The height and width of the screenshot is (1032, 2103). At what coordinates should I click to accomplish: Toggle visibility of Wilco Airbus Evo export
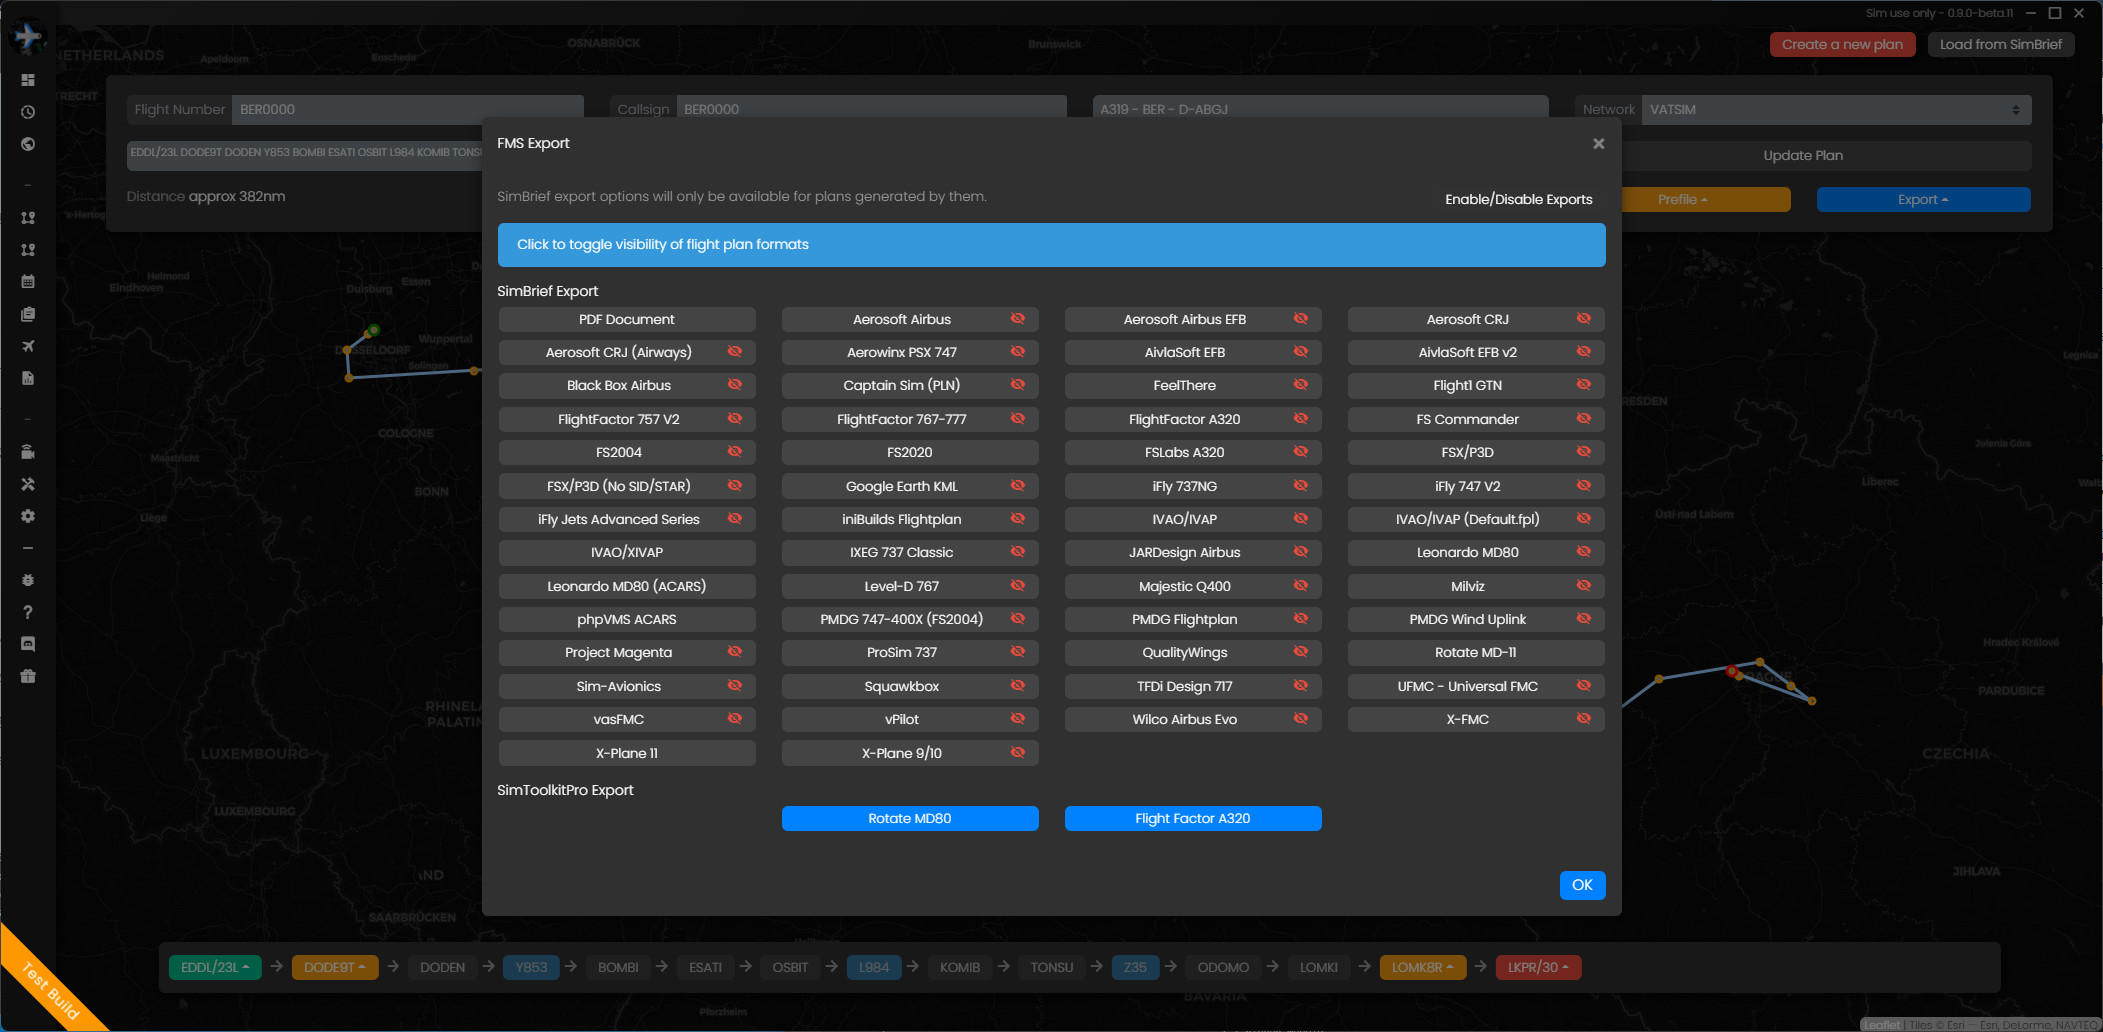pos(1301,719)
